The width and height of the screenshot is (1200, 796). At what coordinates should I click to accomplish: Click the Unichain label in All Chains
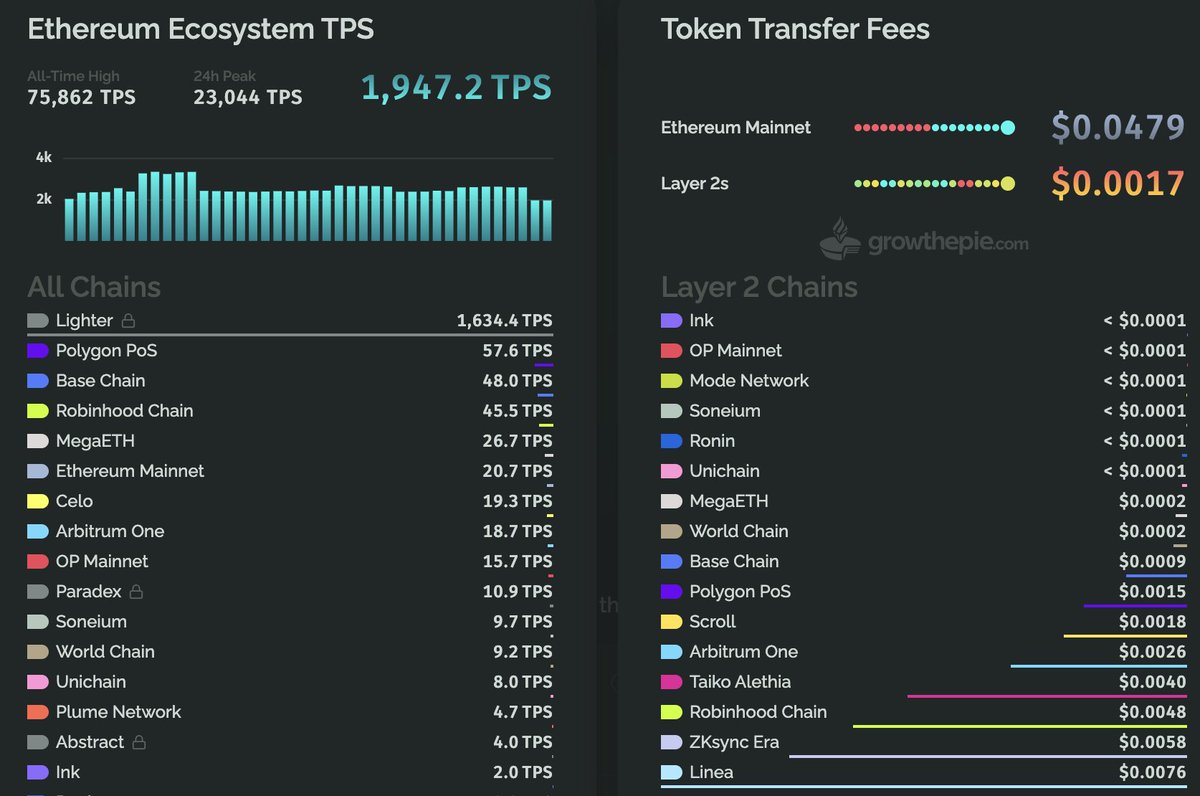click(x=91, y=682)
